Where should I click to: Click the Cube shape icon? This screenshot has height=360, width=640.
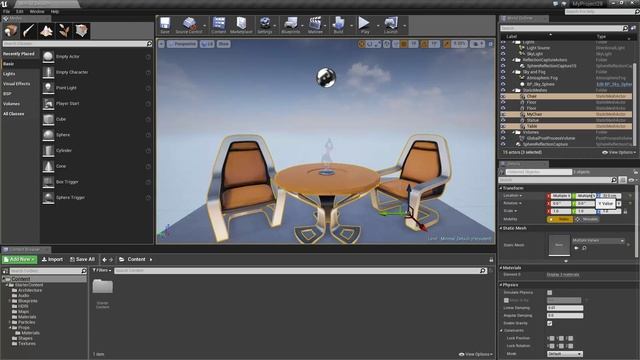48,119
